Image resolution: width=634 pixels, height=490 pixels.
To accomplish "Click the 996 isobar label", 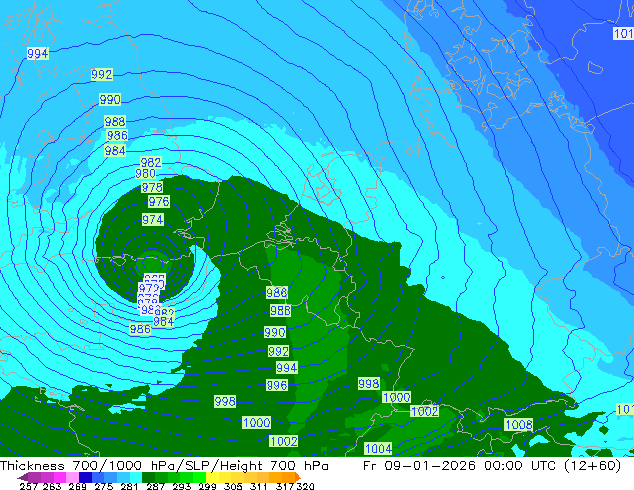I will coord(277,385).
